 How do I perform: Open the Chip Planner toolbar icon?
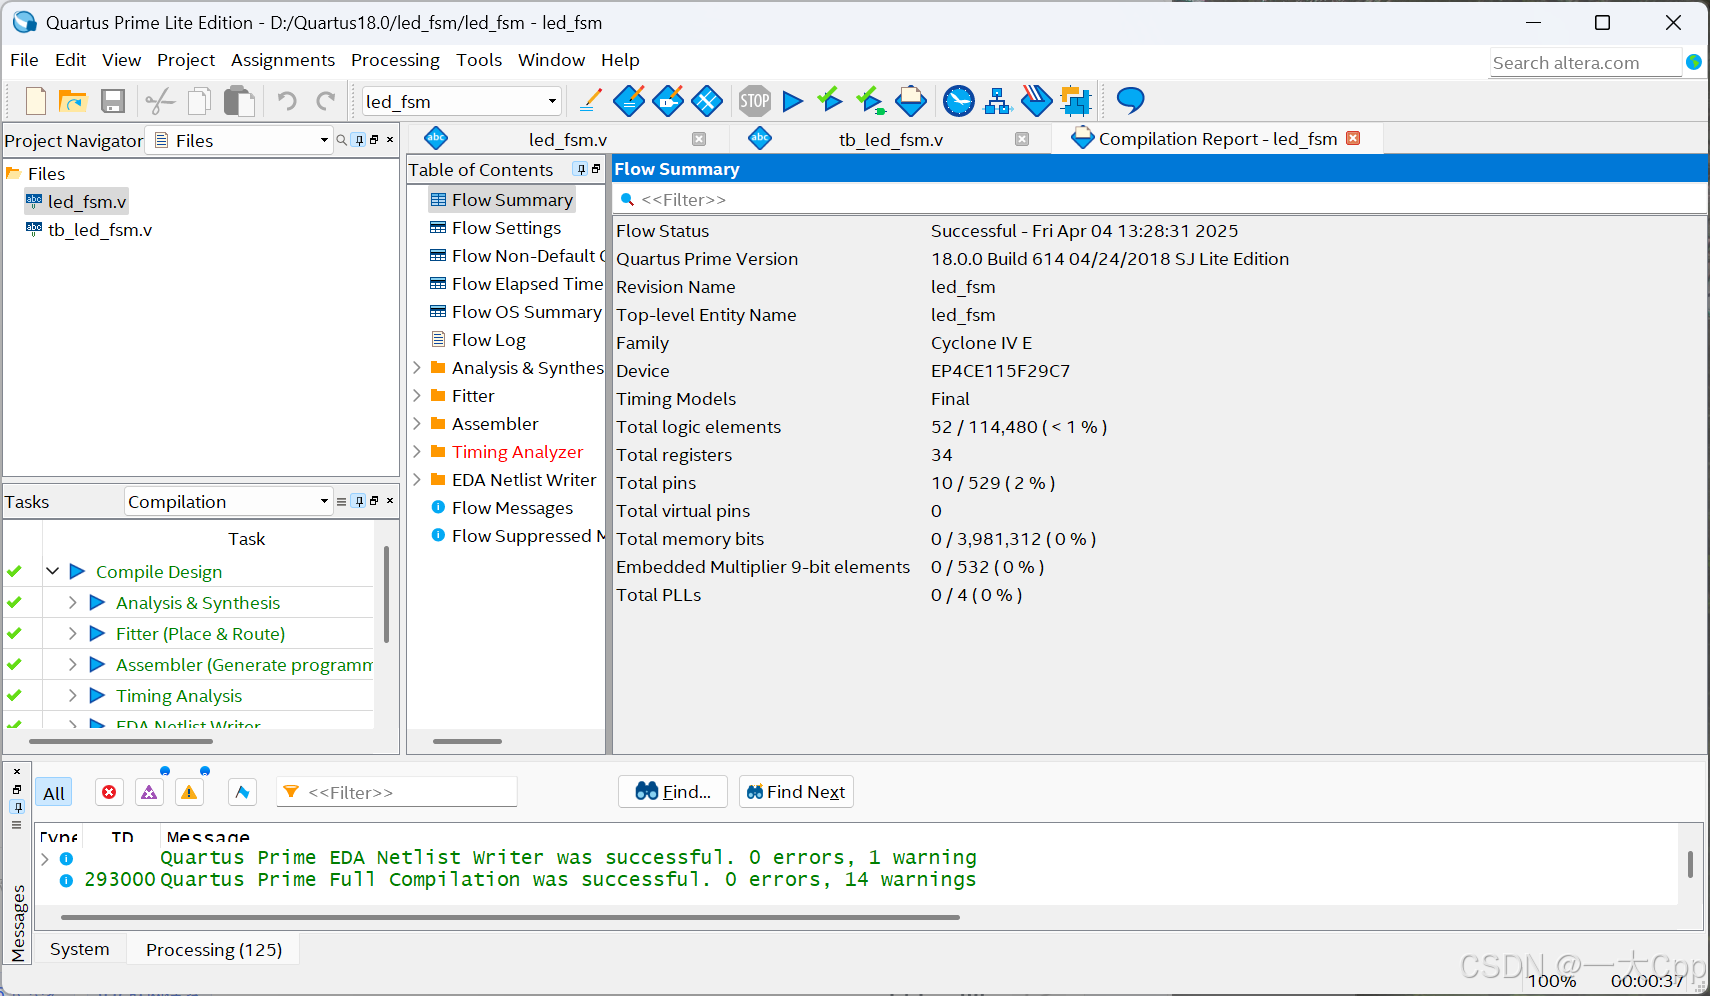[x=707, y=100]
